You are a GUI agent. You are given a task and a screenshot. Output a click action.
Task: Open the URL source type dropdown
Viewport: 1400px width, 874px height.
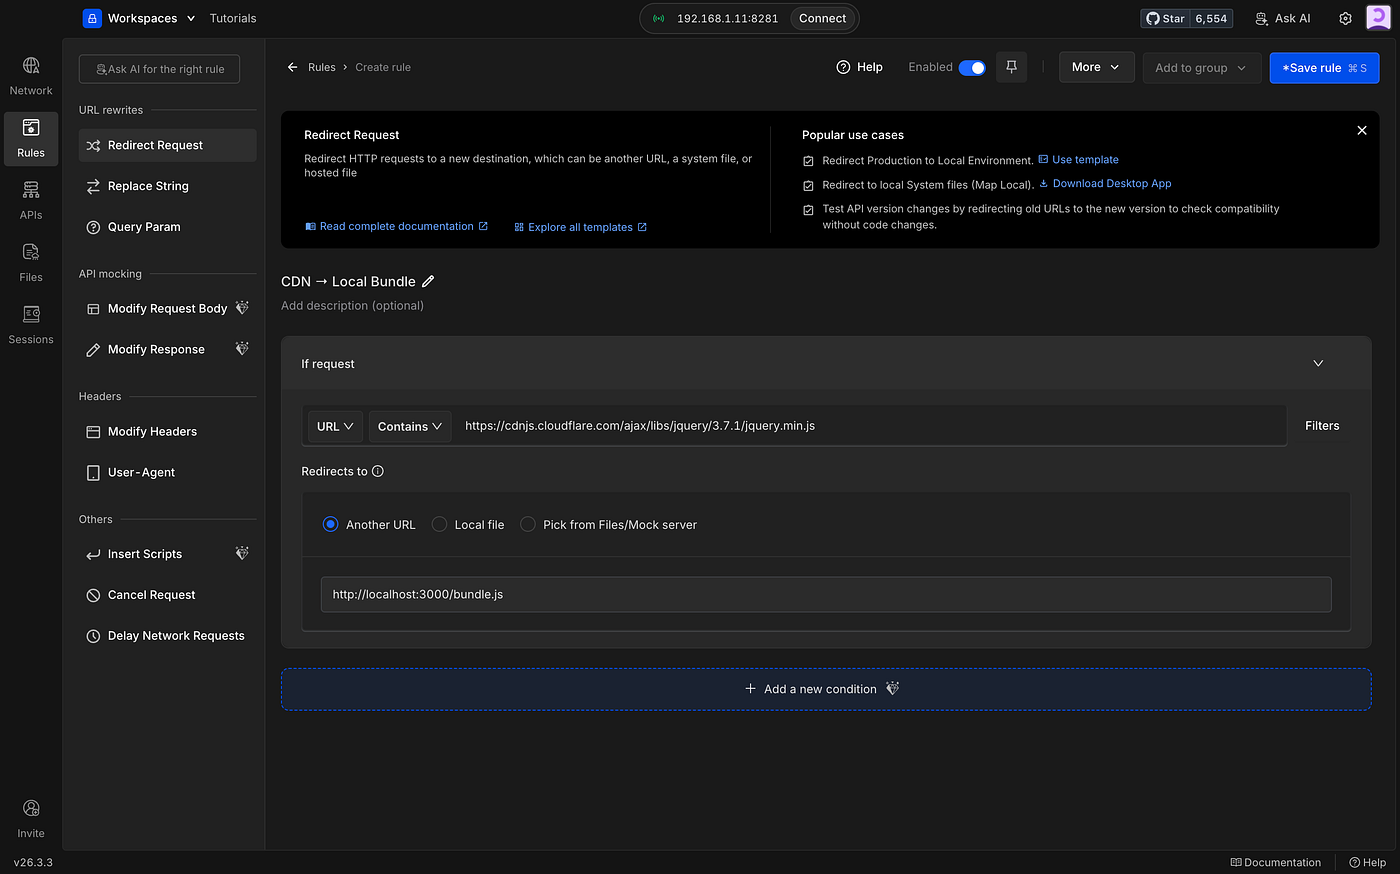335,426
